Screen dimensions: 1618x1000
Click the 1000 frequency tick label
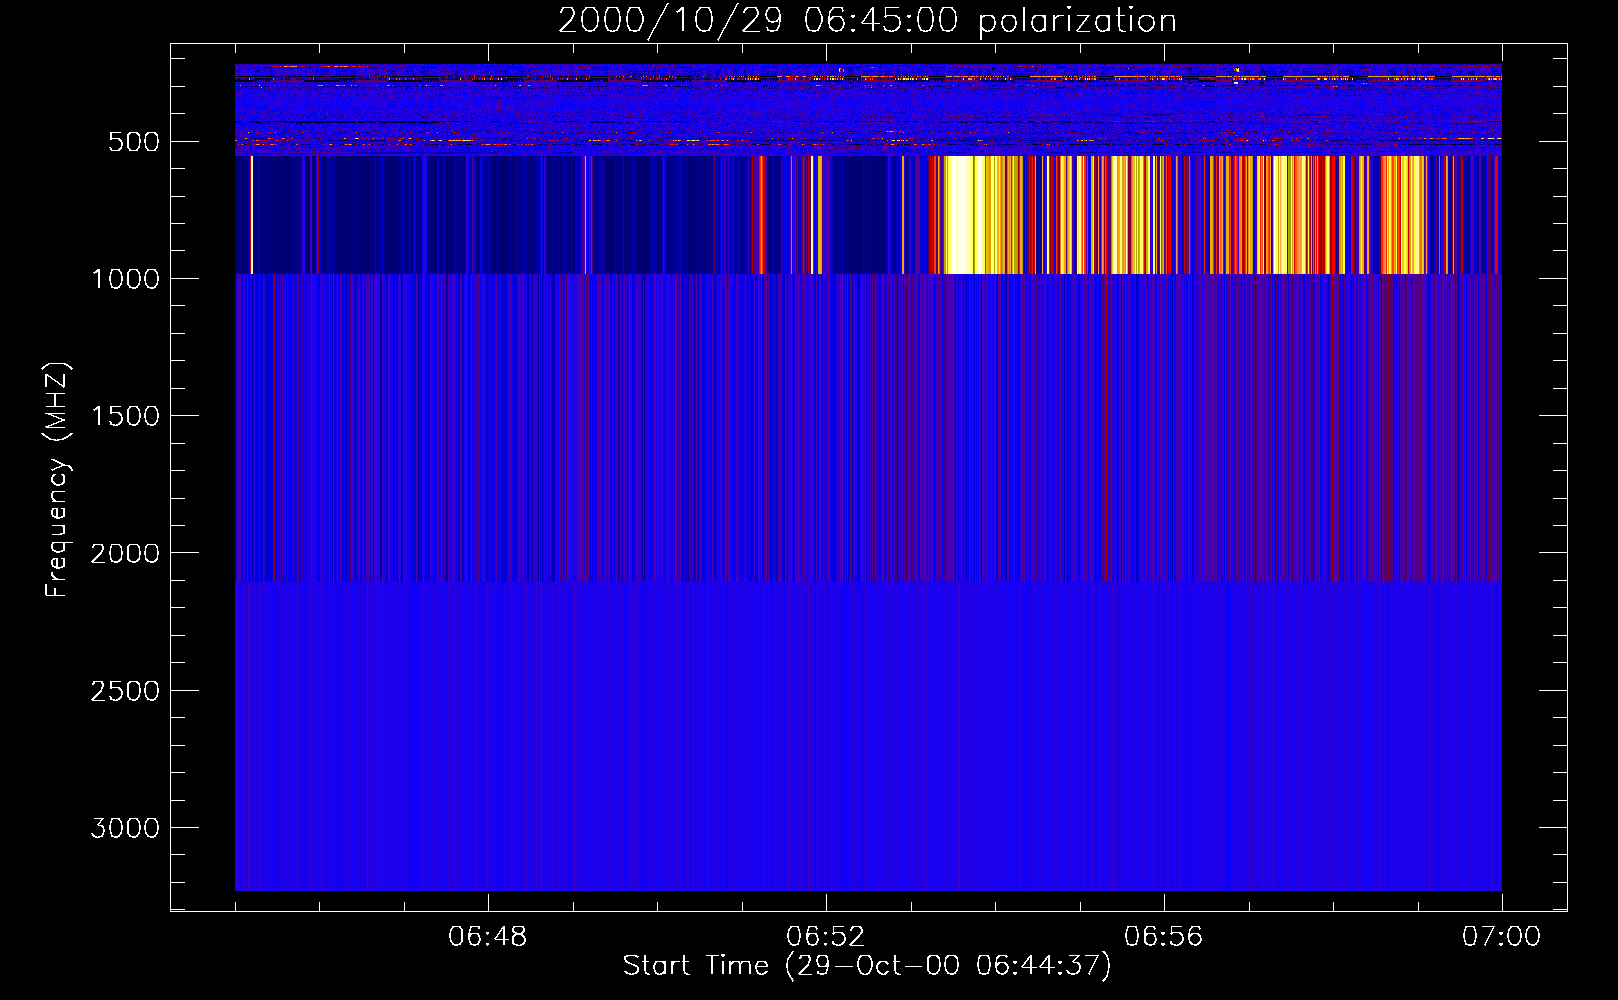coord(125,279)
